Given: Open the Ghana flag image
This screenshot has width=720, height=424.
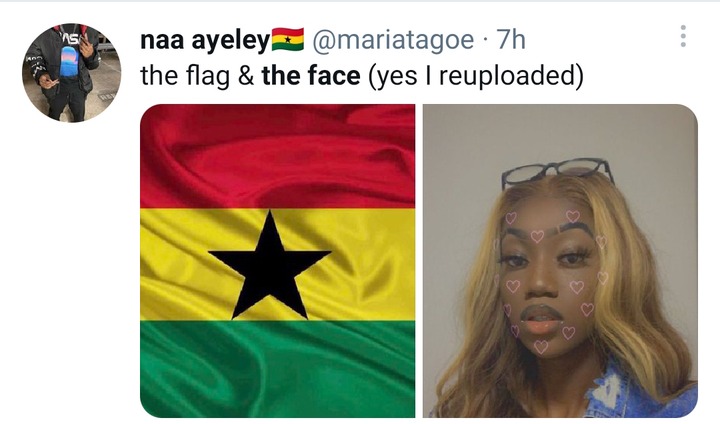Looking at the screenshot, I should (277, 261).
